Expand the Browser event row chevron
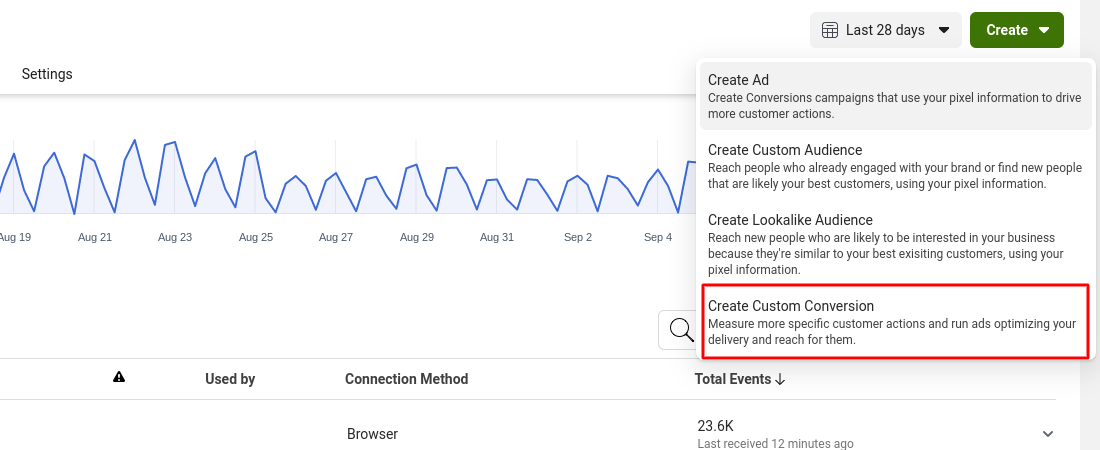1100x450 pixels. point(1048,434)
